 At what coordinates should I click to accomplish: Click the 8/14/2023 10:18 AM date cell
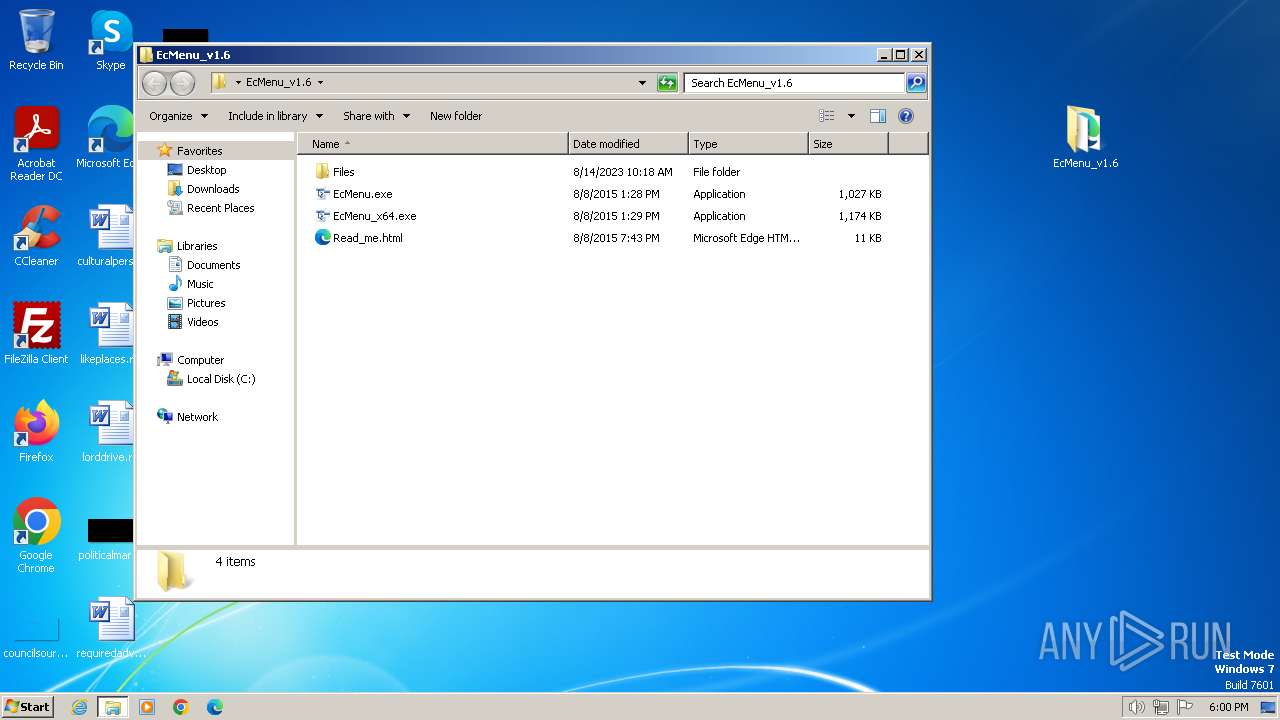[x=623, y=172]
